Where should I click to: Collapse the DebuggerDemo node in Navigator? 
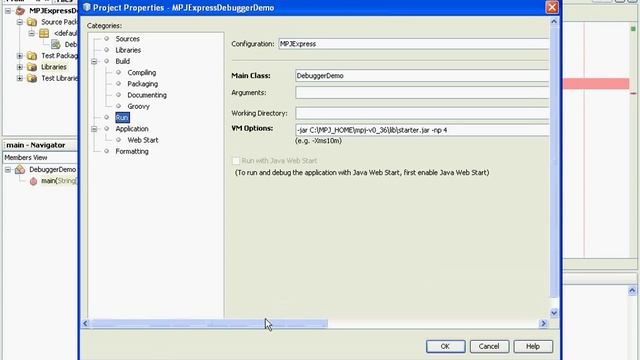click(x=8, y=170)
